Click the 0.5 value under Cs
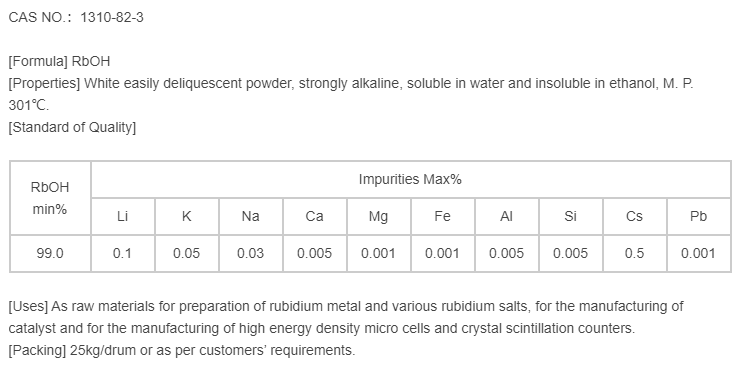Viewport: 741px width, 367px height. pyautogui.click(x=635, y=254)
